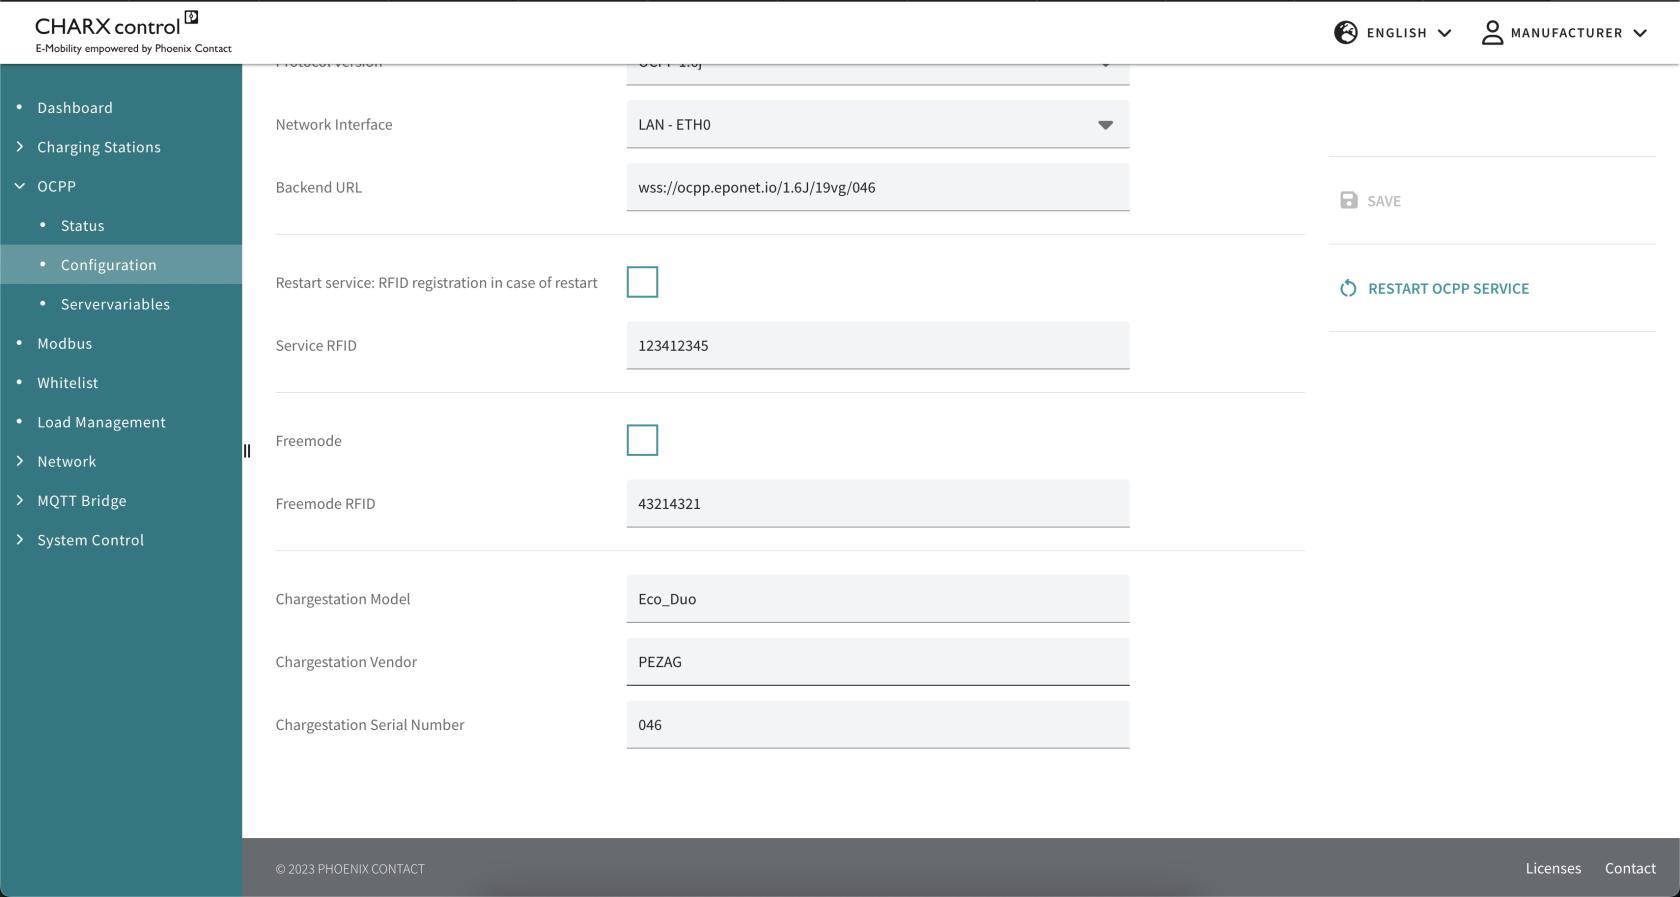Click the Freemode RFID input field

(x=878, y=503)
